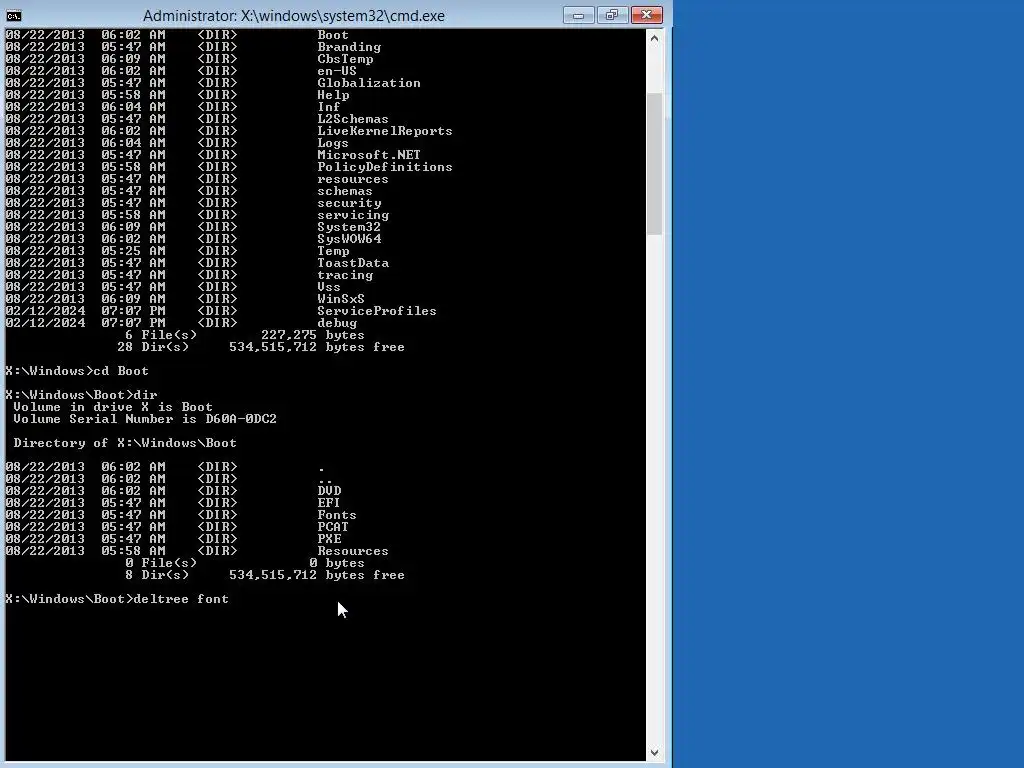Click the vertical scrollbar thumb
The width and height of the screenshot is (1024, 768).
[x=654, y=163]
